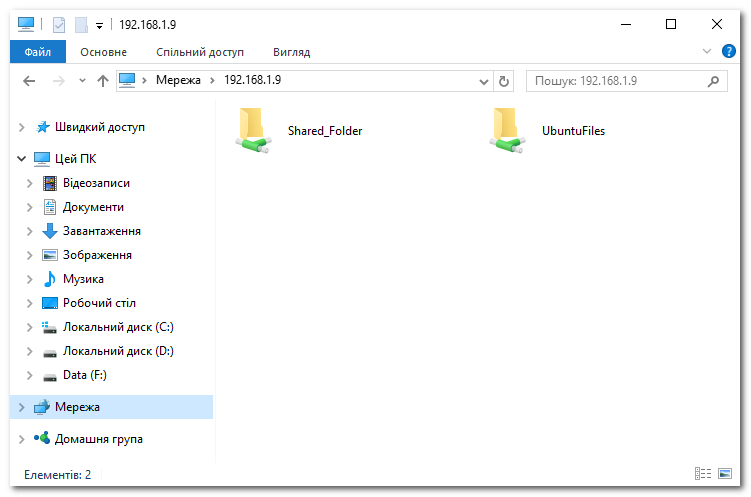Select Швидкий доступ star item
751x497 pixels.
pyautogui.click(x=100, y=127)
